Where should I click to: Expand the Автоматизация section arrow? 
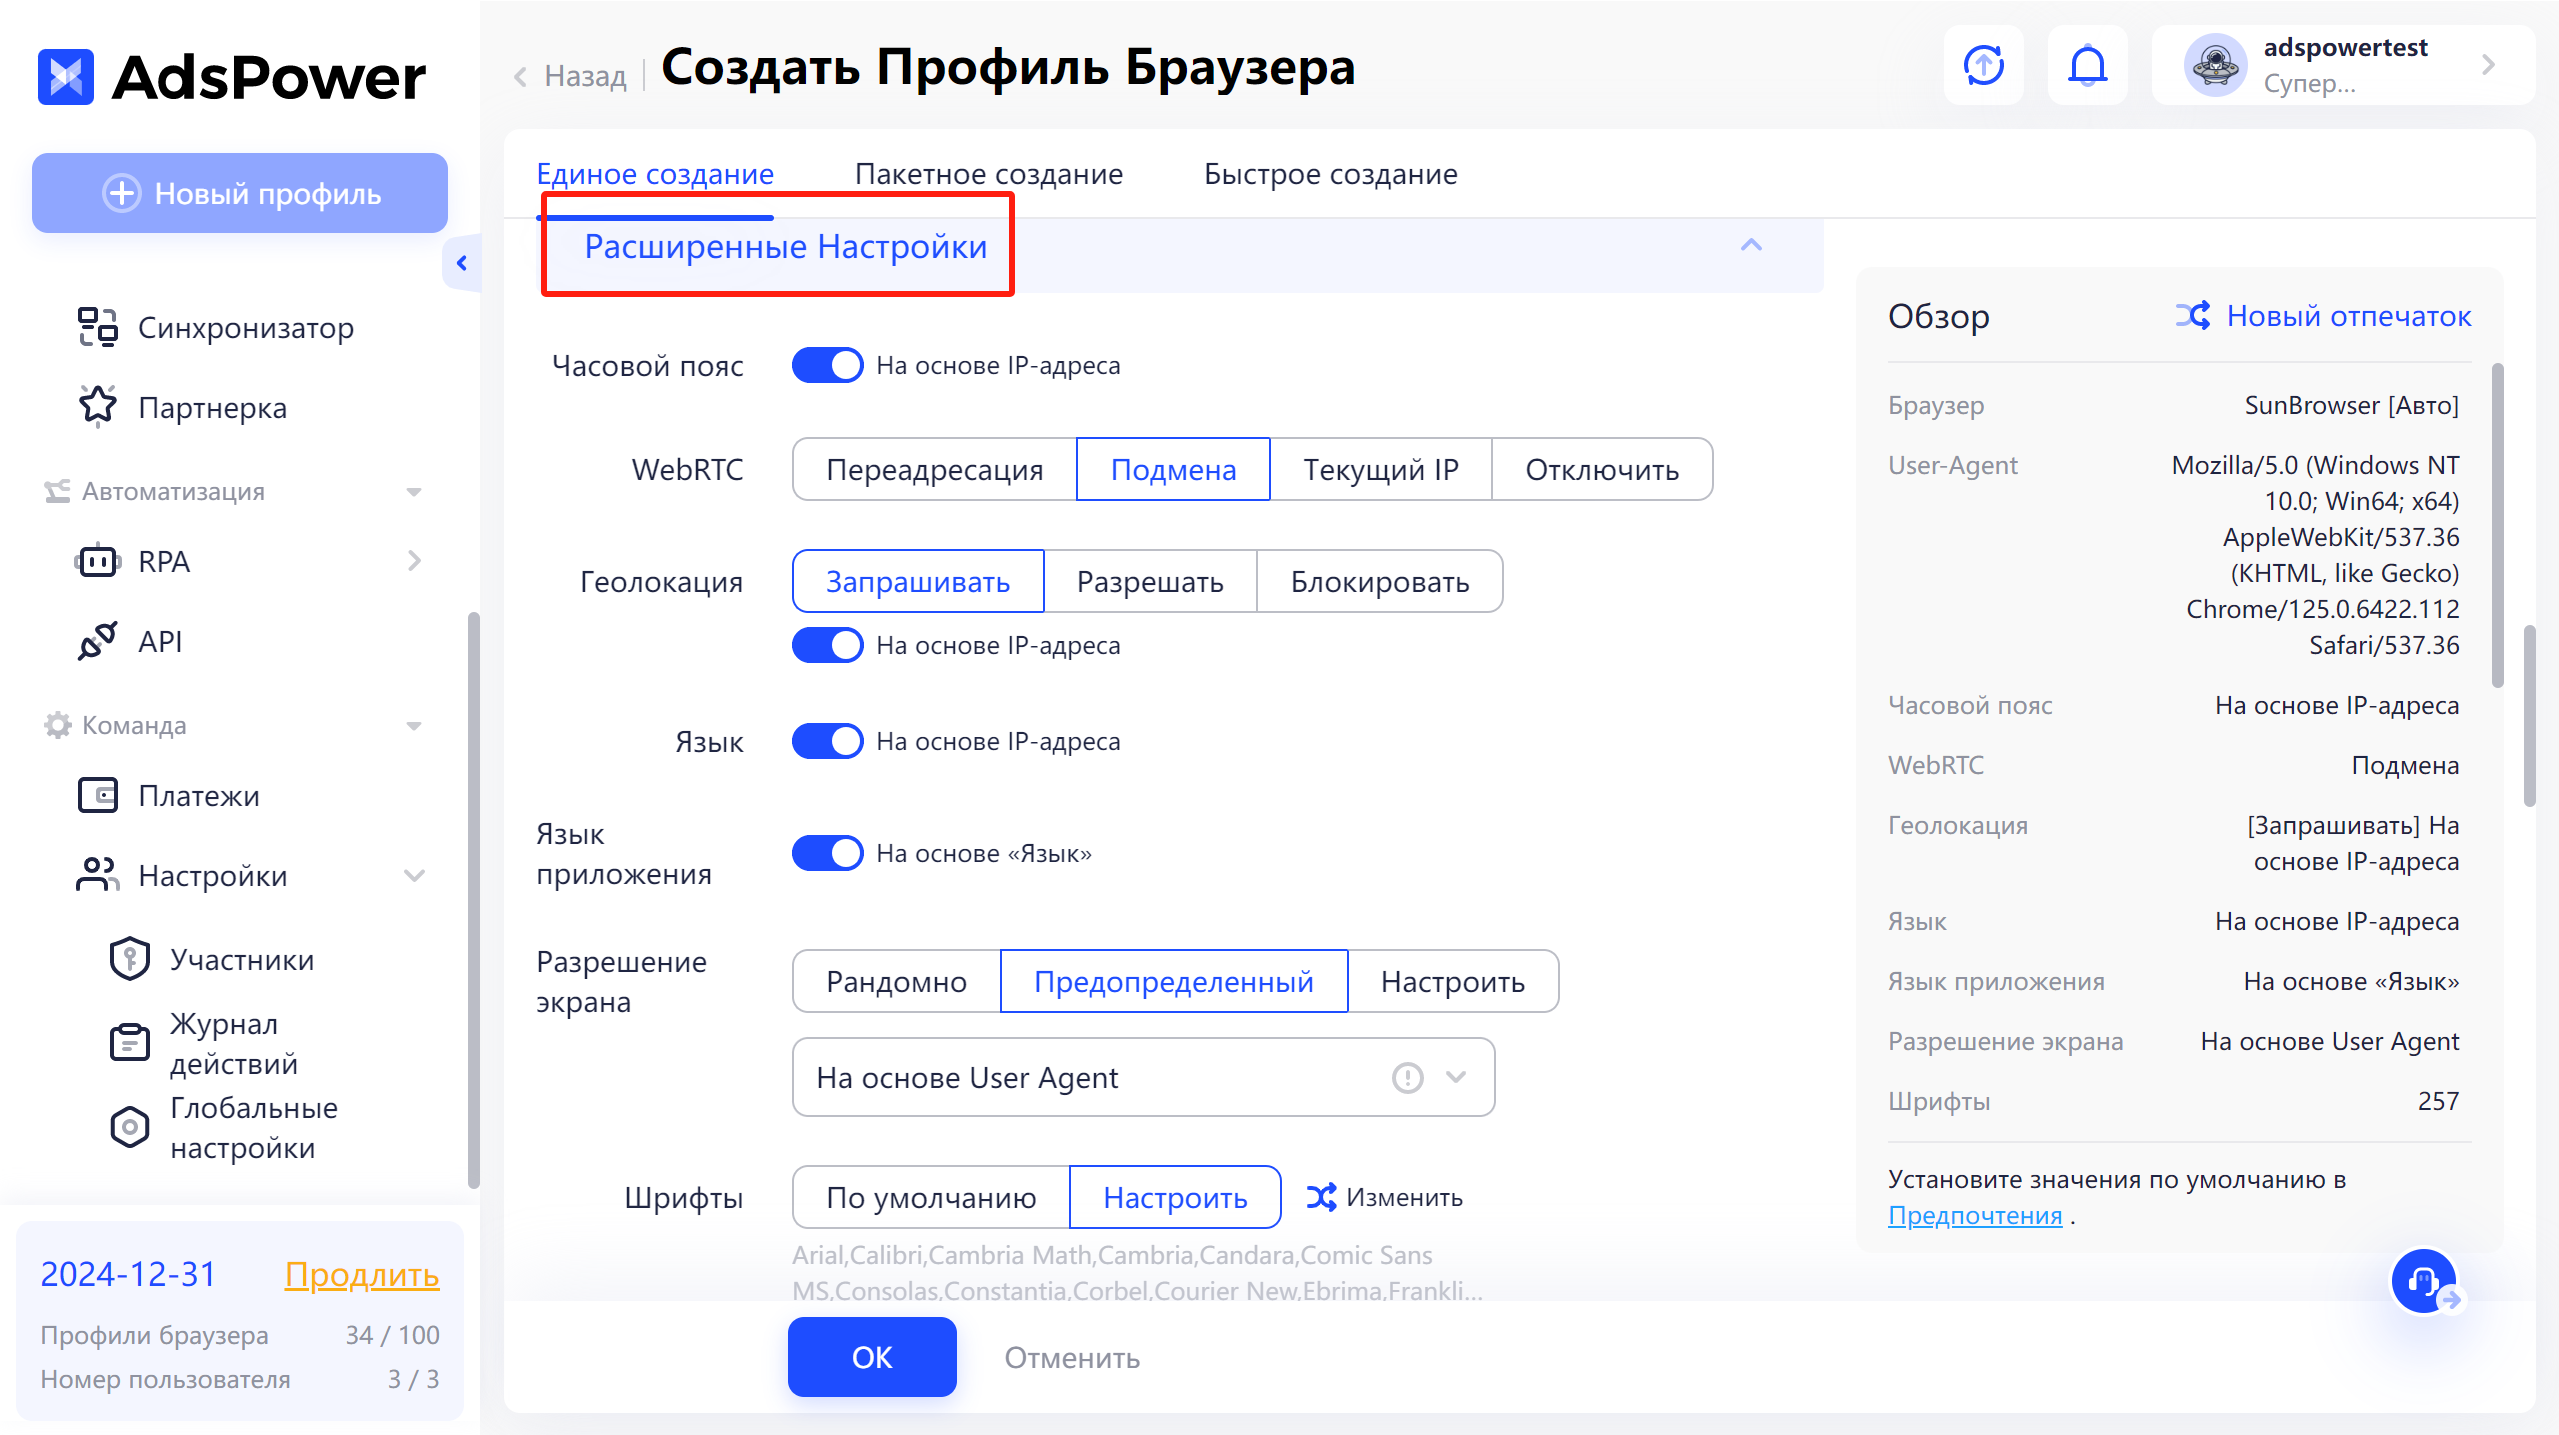coord(413,492)
